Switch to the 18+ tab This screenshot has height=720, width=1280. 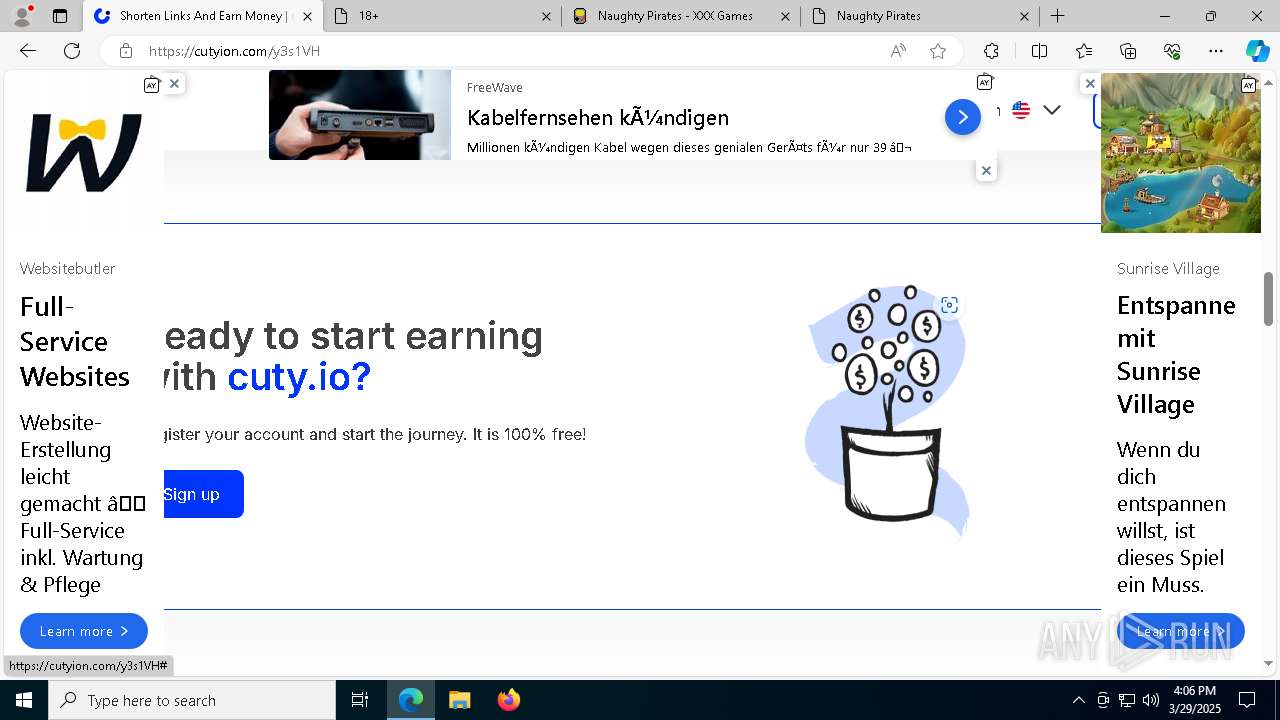[442, 16]
